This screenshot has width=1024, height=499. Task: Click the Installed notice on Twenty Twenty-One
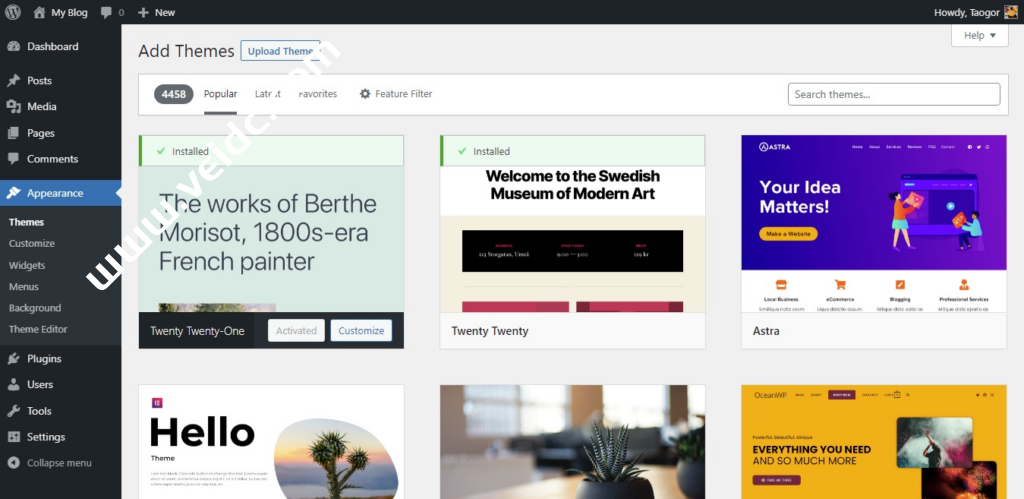pyautogui.click(x=271, y=151)
